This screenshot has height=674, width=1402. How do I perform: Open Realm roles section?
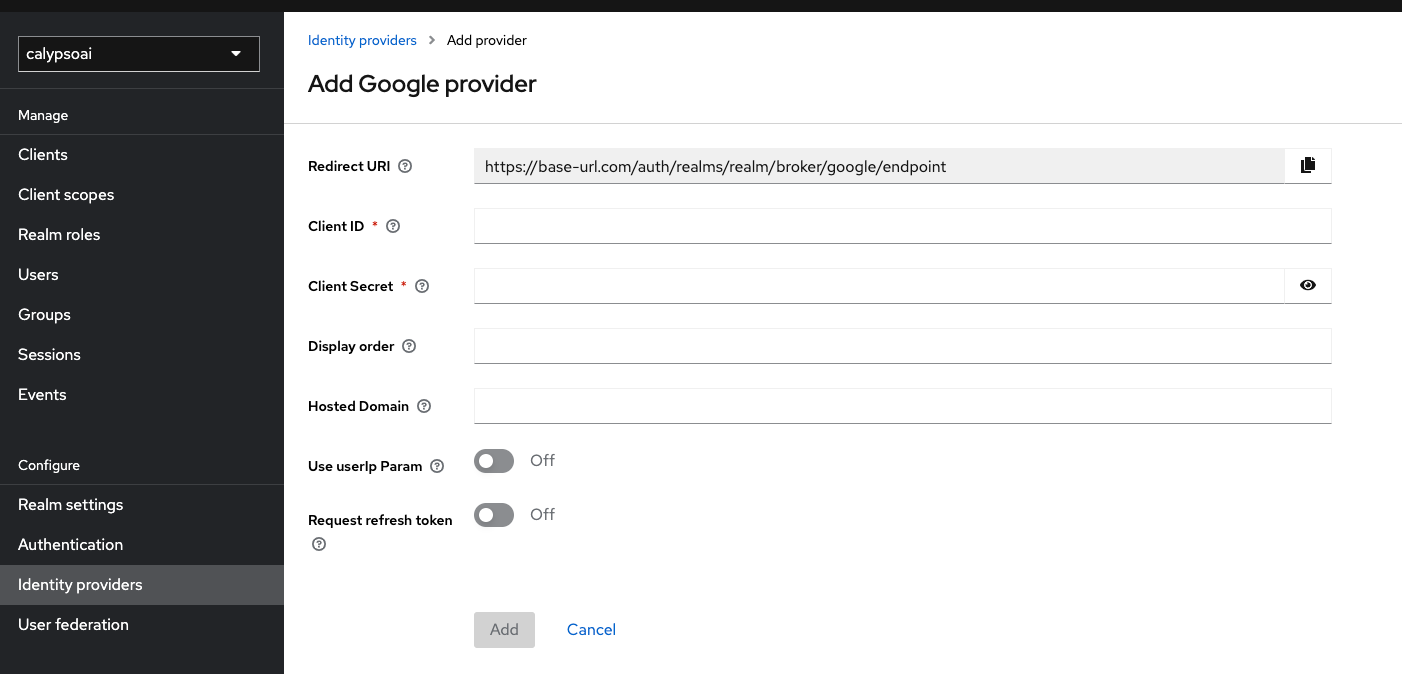(x=142, y=235)
